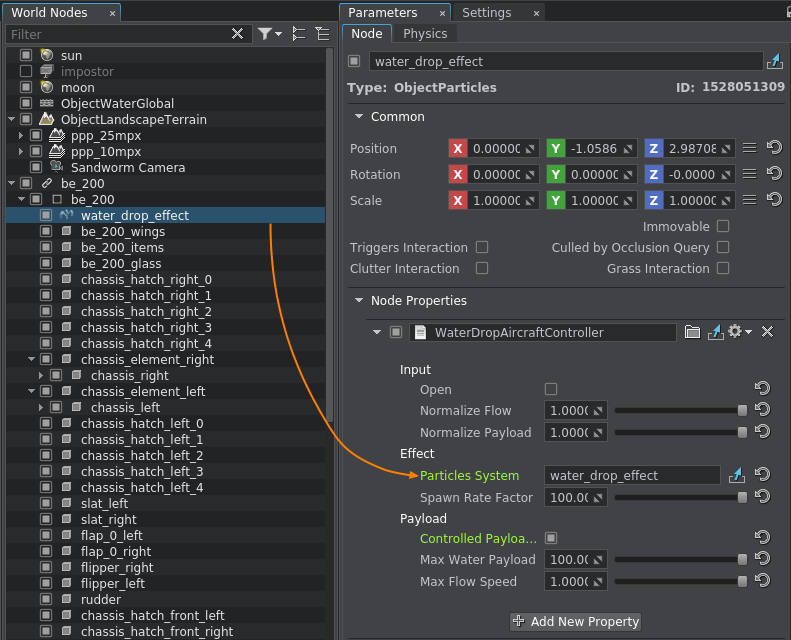The image size is (791, 640).
Task: Select the be_200_wings node in the tree
Action: pyautogui.click(x=122, y=232)
